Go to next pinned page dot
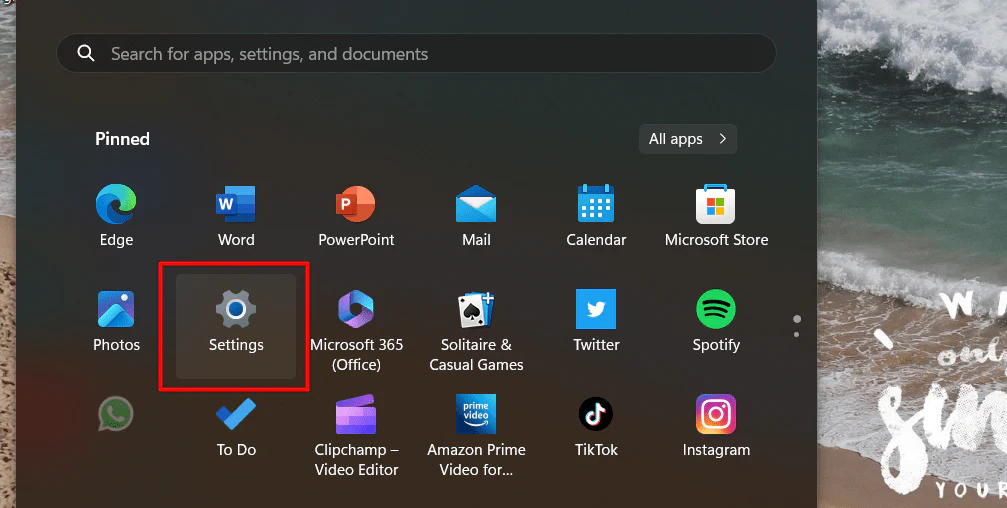Viewport: 1007px width, 508px height. tap(796, 335)
